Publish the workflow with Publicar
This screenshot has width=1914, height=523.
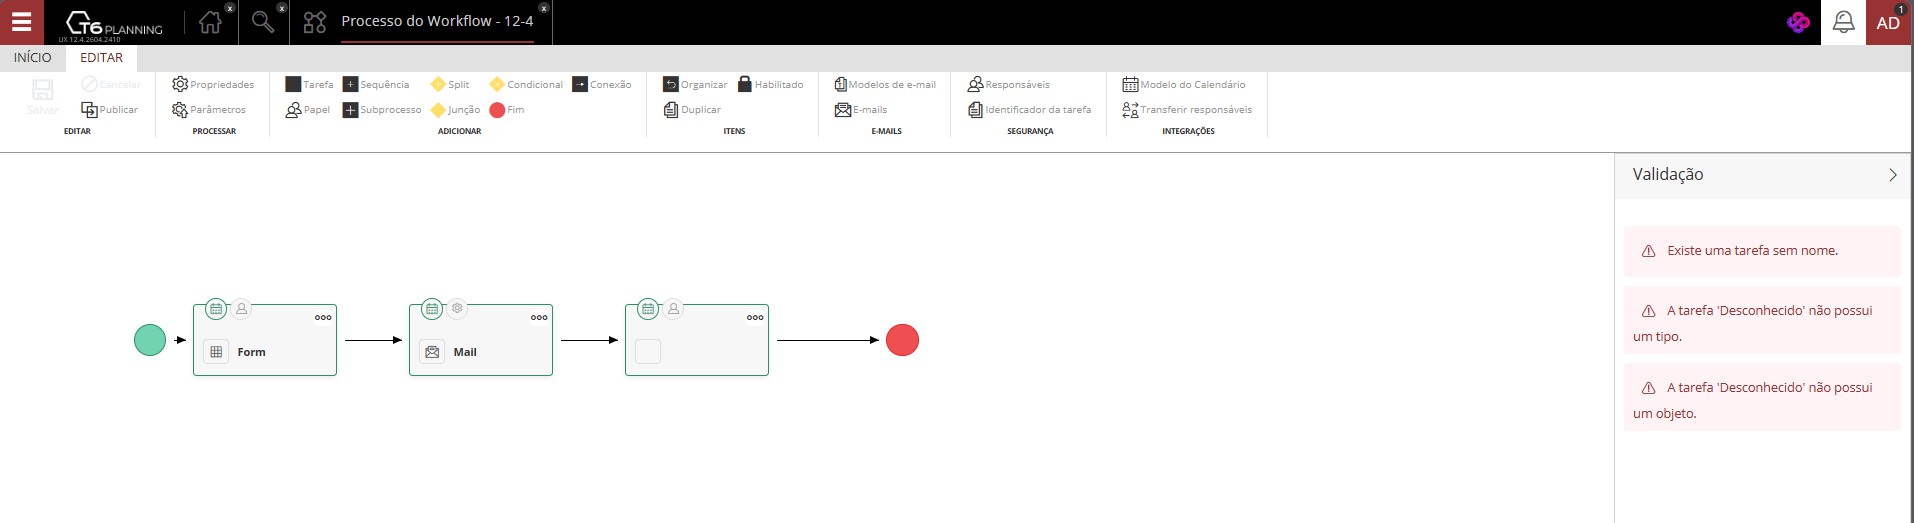tap(110, 110)
